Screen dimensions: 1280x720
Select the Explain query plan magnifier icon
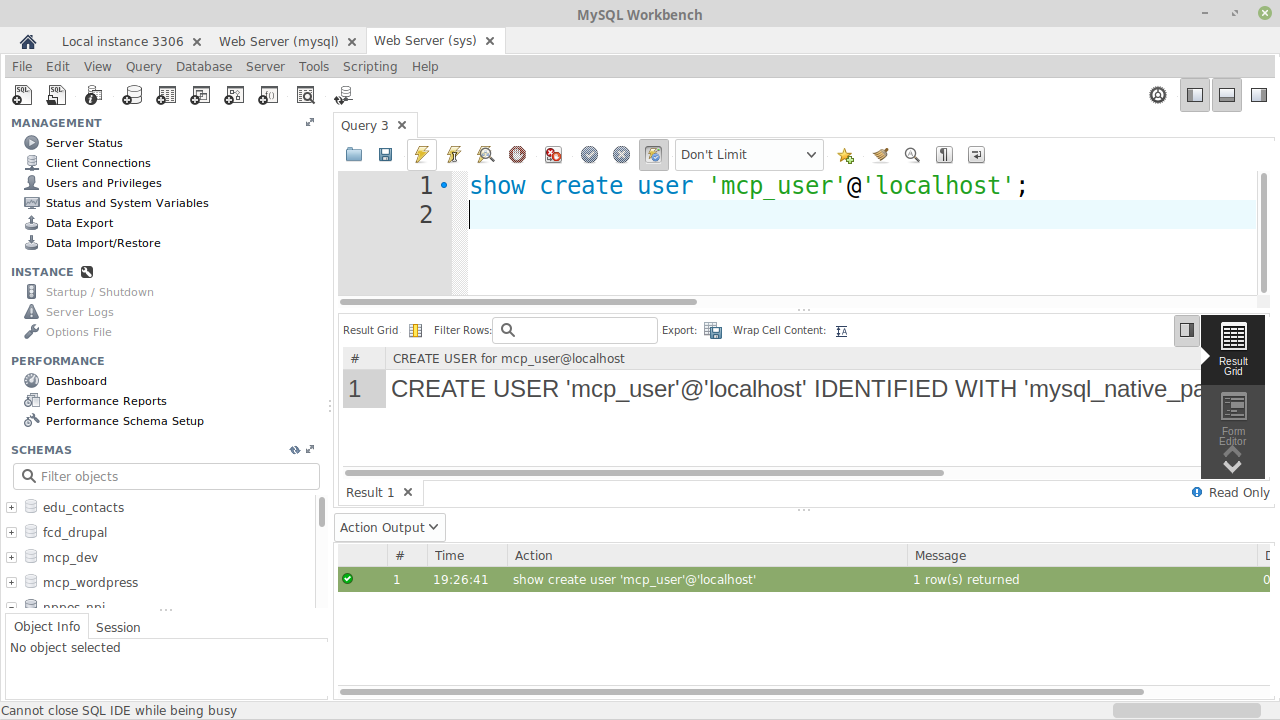click(x=485, y=155)
